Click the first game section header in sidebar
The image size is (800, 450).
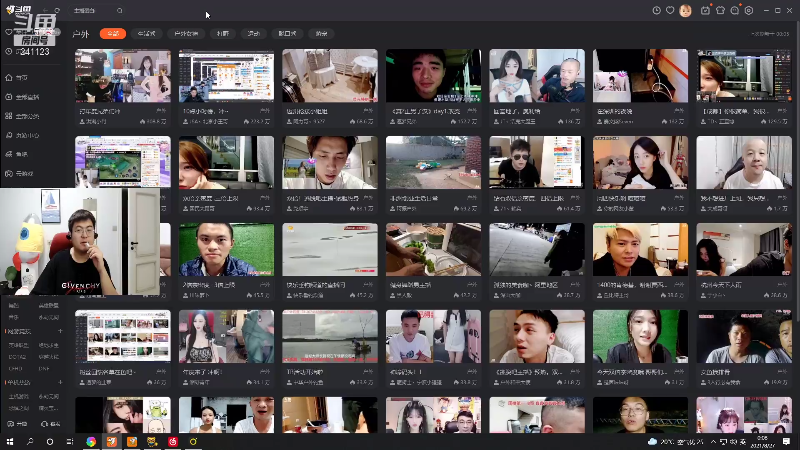[19, 332]
